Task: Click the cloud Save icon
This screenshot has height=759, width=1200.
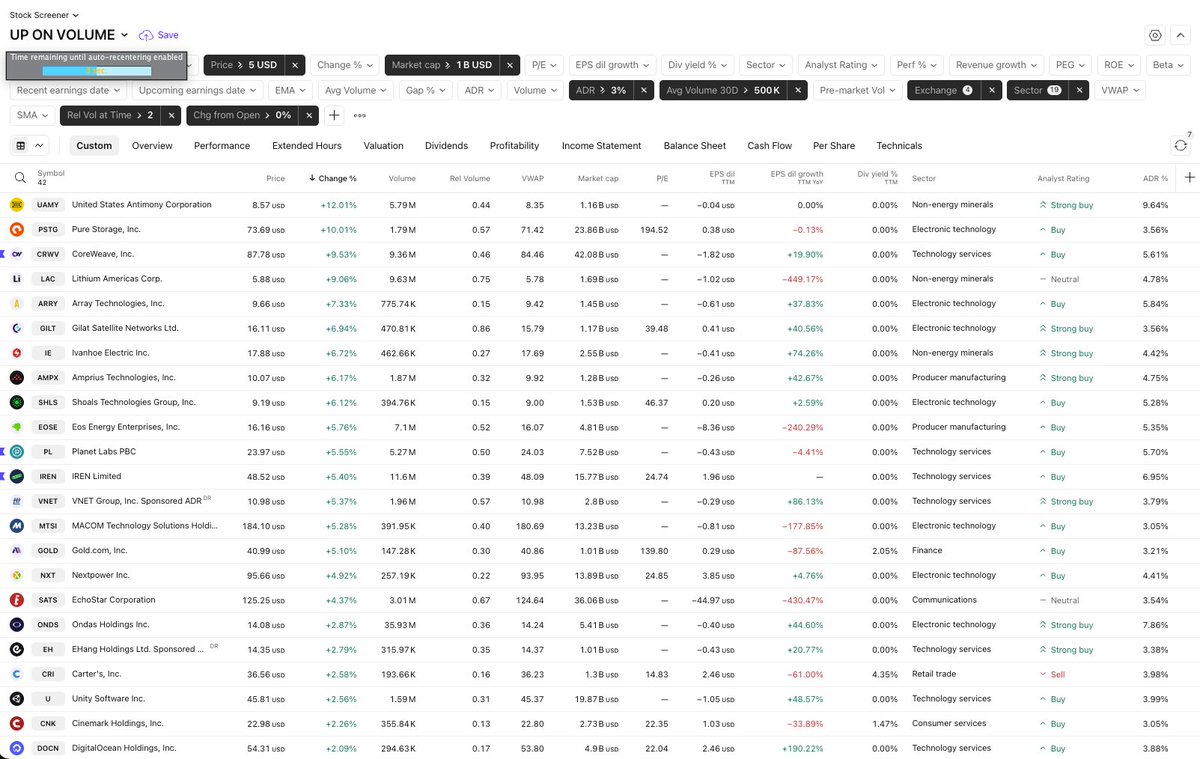Action: pos(147,35)
